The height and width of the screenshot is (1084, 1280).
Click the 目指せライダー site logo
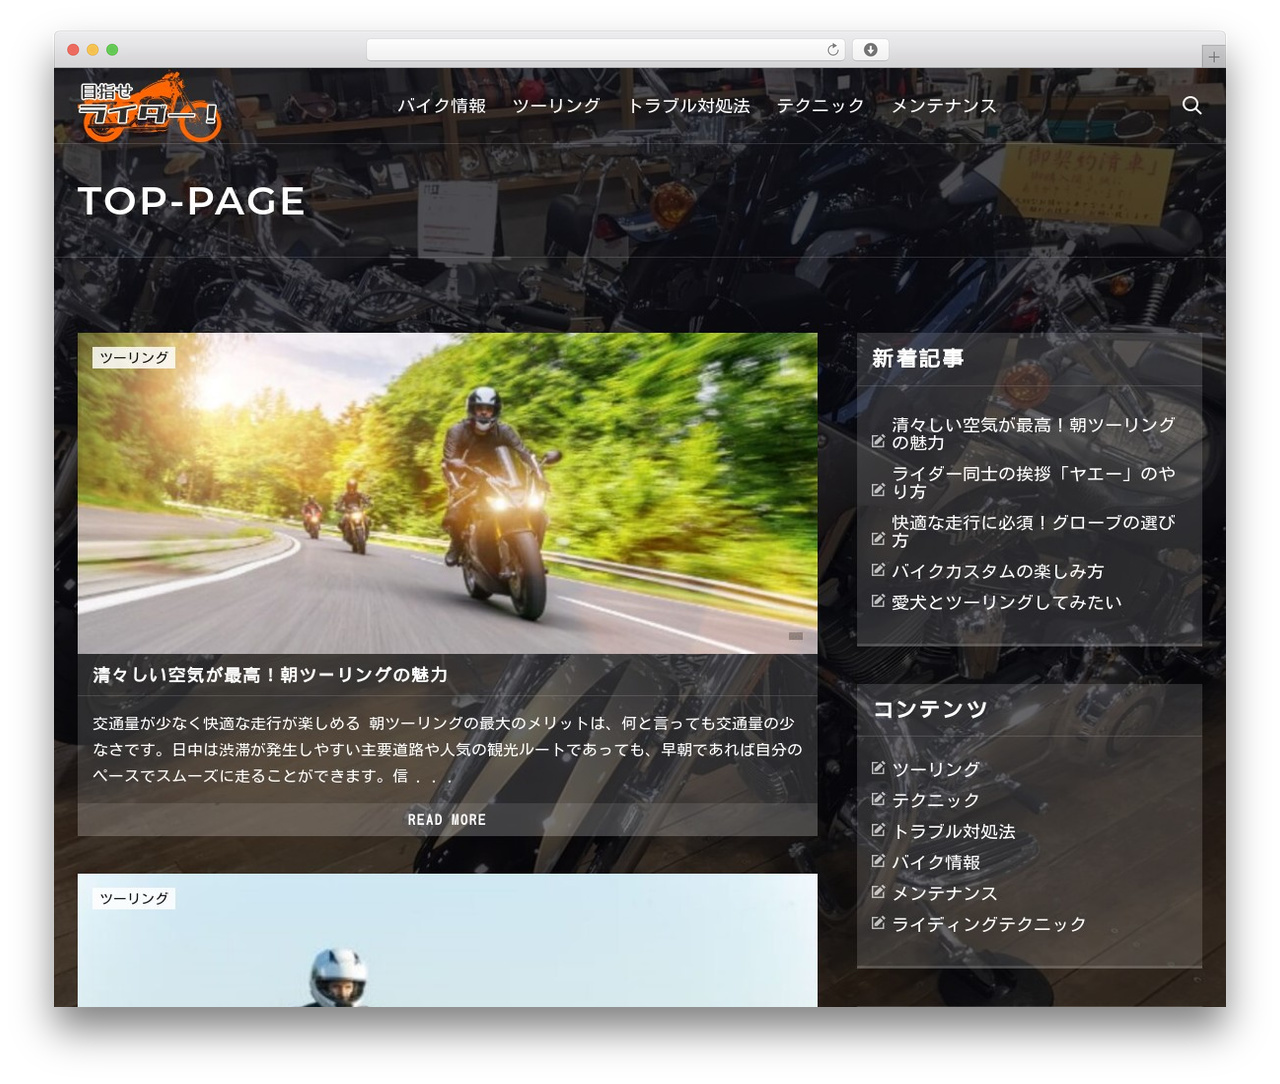pyautogui.click(x=150, y=107)
